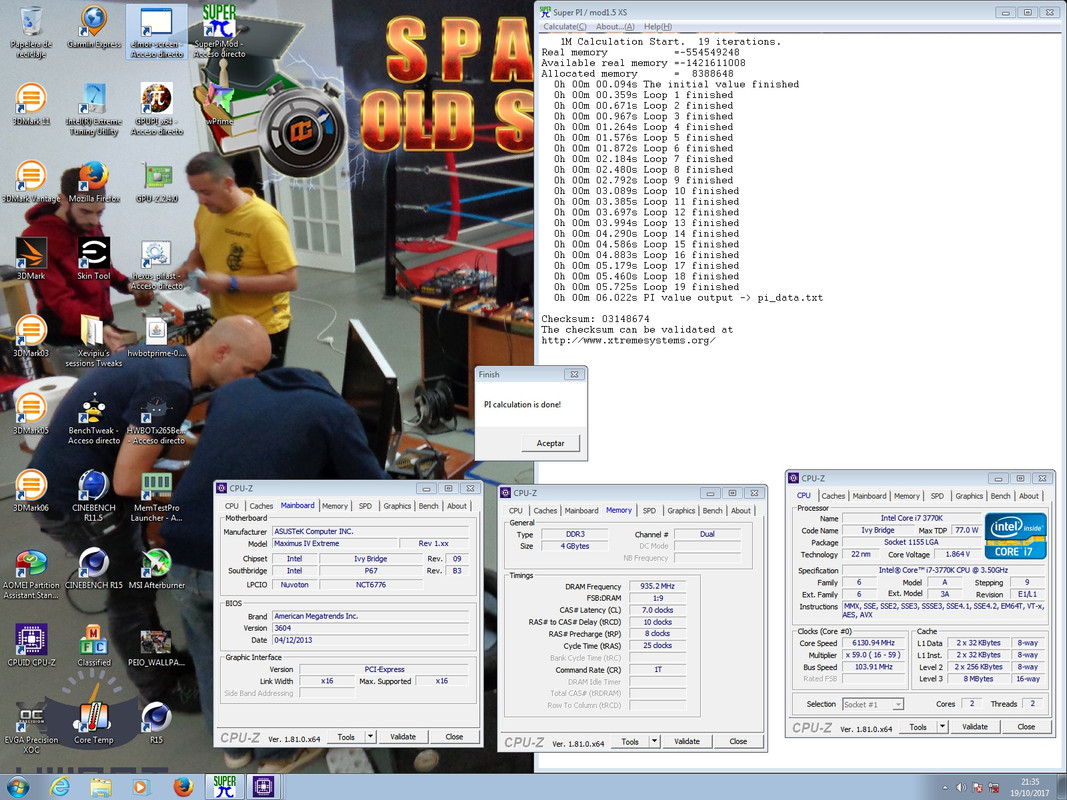Select SPD tab in Mainboard CPU-Z window
Image resolution: width=1067 pixels, height=800 pixels.
365,506
